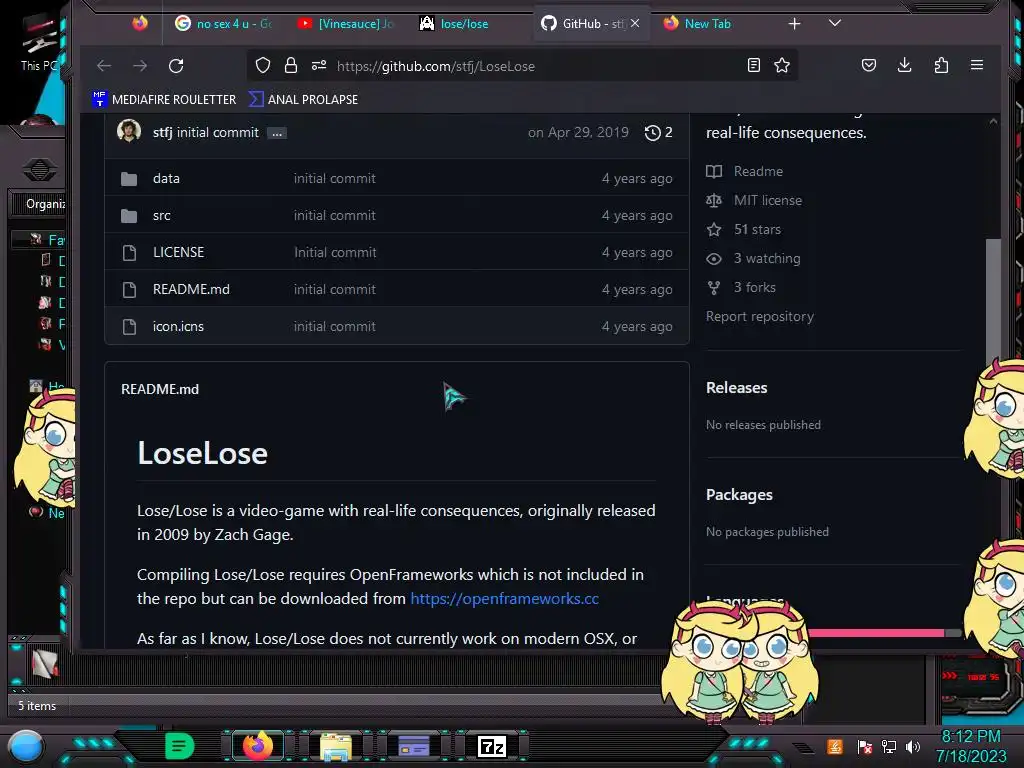Reload the GitHub page
1024x768 pixels.
click(x=176, y=66)
